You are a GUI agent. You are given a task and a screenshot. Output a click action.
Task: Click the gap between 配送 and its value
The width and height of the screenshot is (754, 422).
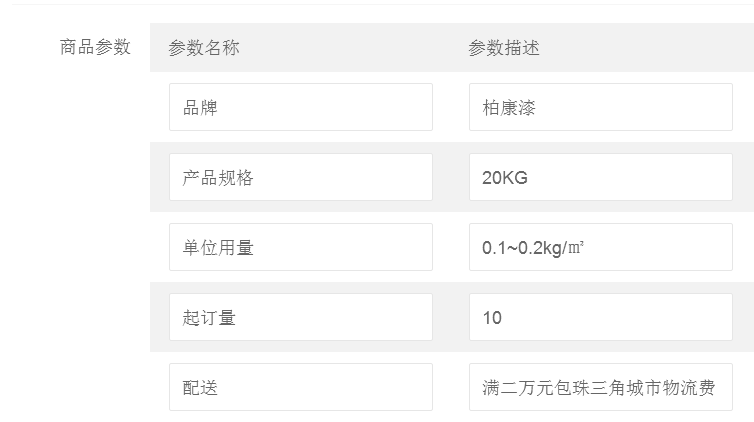click(451, 387)
